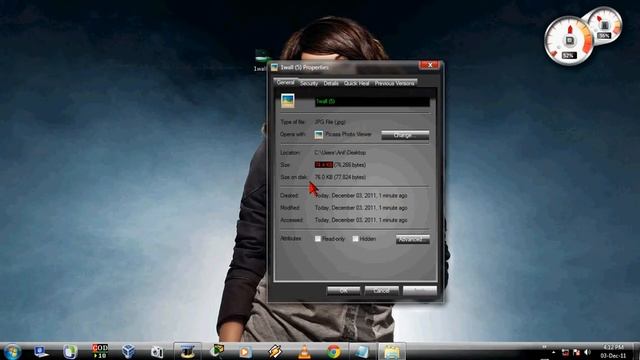This screenshot has width=640, height=360.
Task: Open the Advanced attributes button
Action: pyautogui.click(x=413, y=239)
